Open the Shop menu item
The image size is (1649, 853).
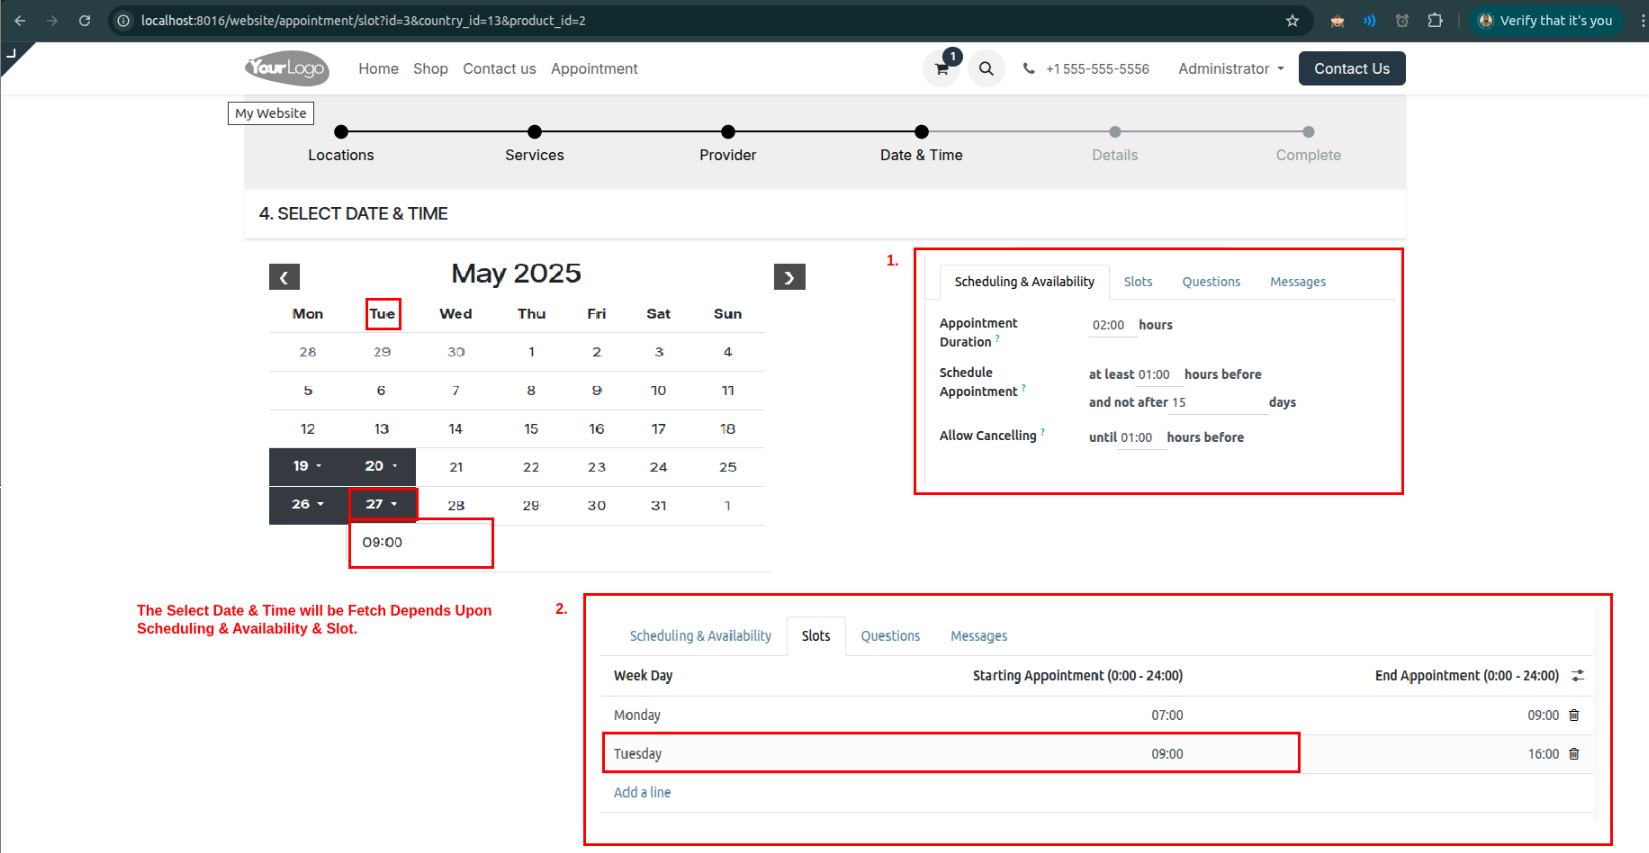[x=430, y=69]
